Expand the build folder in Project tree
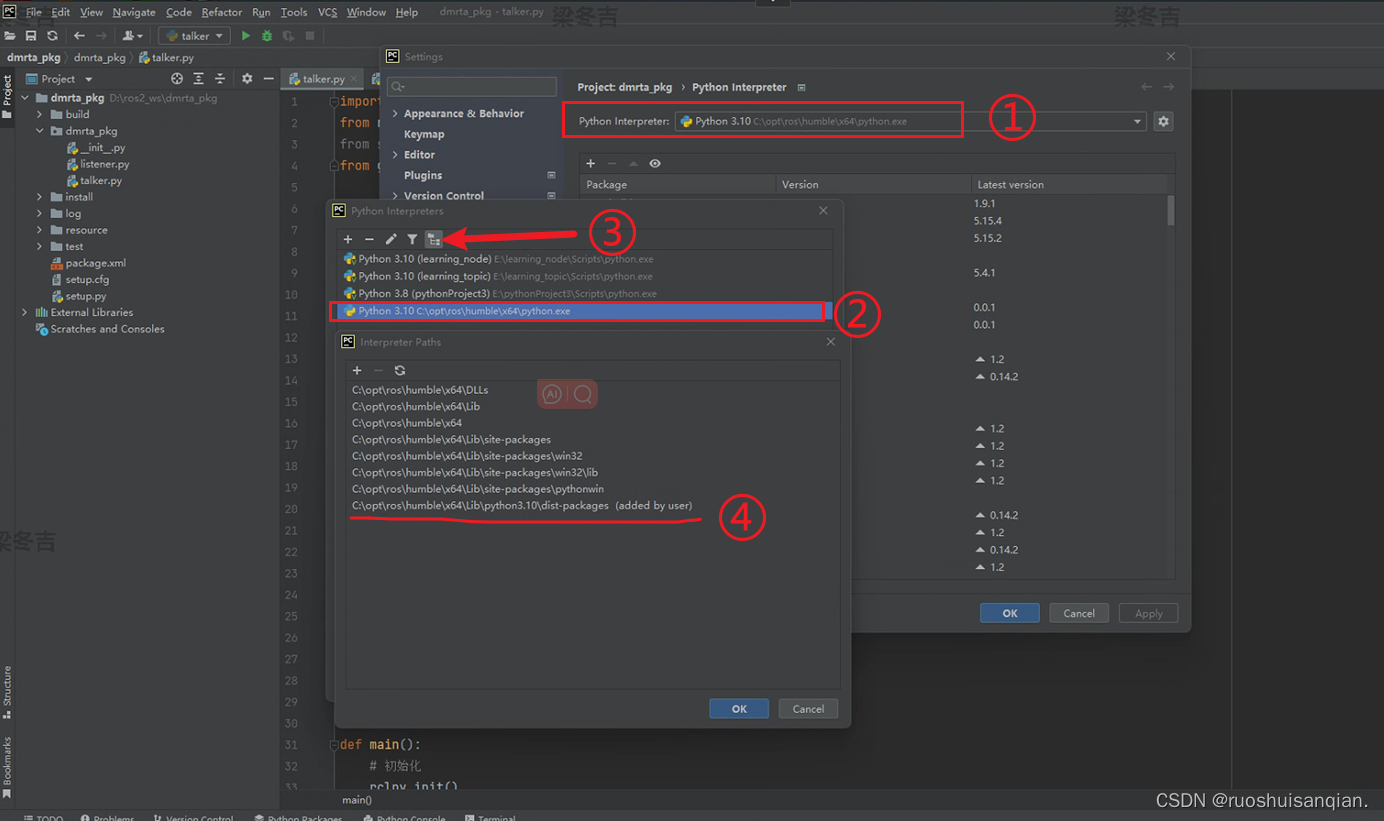 [x=39, y=114]
